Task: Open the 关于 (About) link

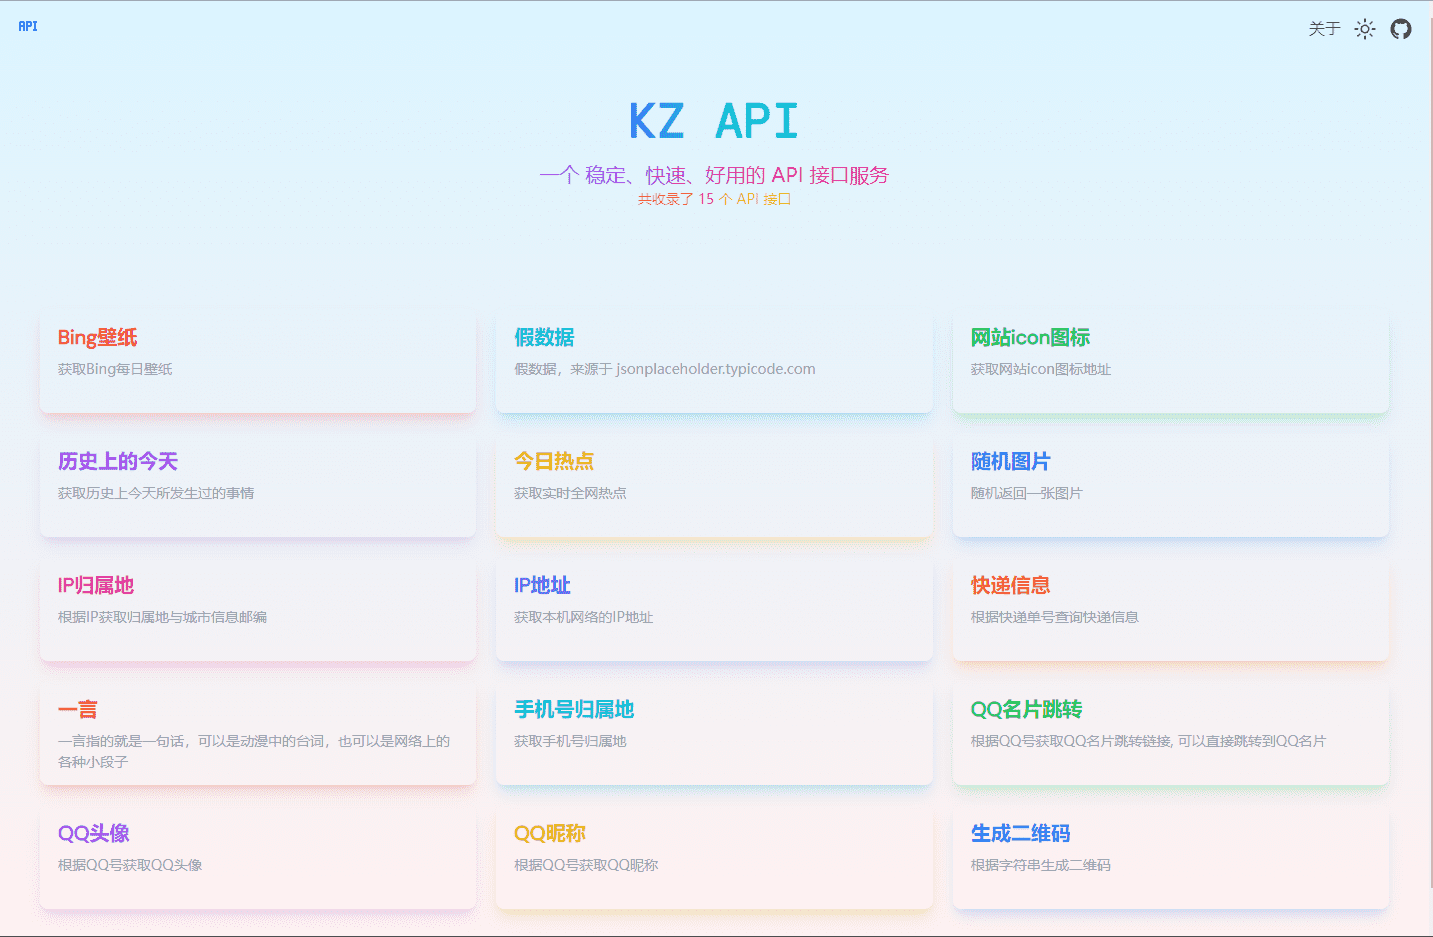Action: coord(1324,29)
